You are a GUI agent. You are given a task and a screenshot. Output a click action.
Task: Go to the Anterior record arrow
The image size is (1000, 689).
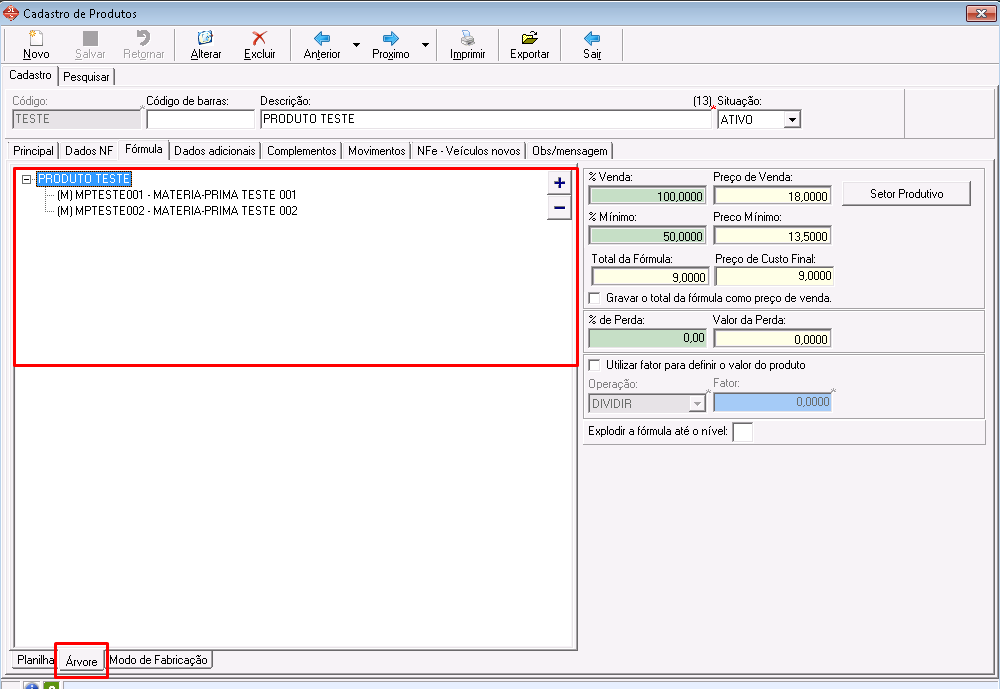[x=322, y=38]
